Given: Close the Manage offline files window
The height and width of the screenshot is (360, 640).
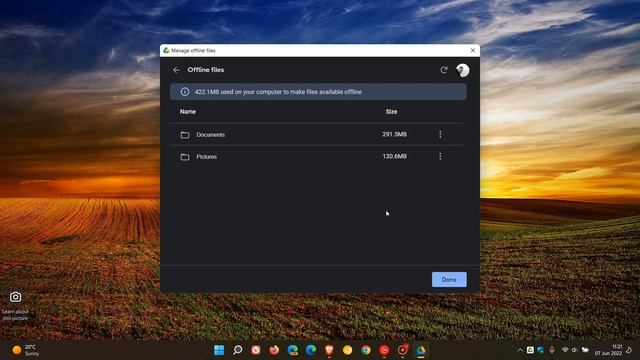Looking at the screenshot, I should click(473, 50).
